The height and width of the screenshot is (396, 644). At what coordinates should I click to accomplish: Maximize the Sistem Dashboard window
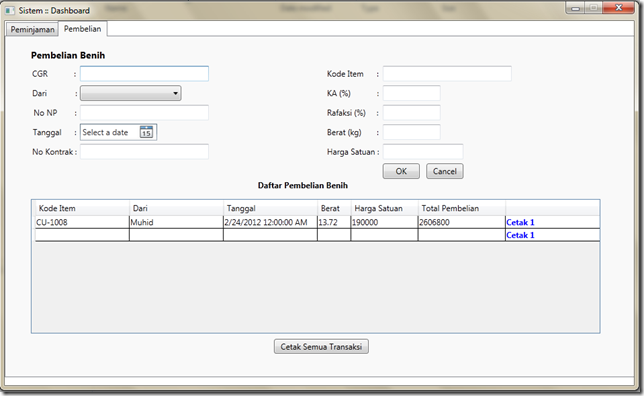(593, 8)
